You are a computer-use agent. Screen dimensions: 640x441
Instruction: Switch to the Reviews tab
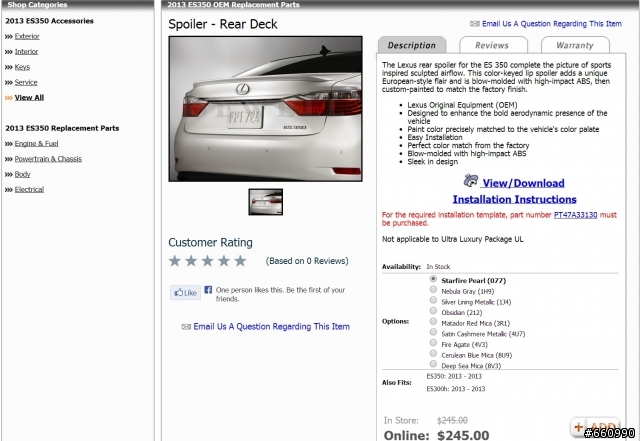(493, 45)
